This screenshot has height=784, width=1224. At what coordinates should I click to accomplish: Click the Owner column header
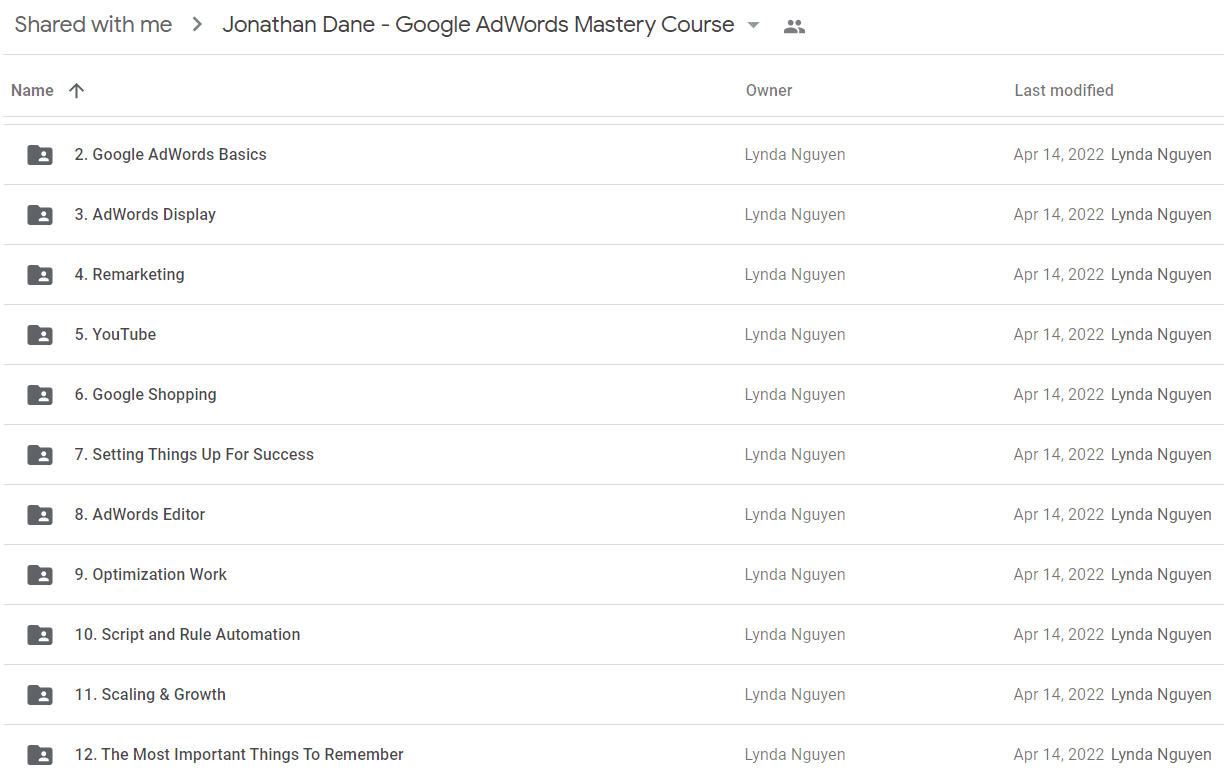pos(769,90)
